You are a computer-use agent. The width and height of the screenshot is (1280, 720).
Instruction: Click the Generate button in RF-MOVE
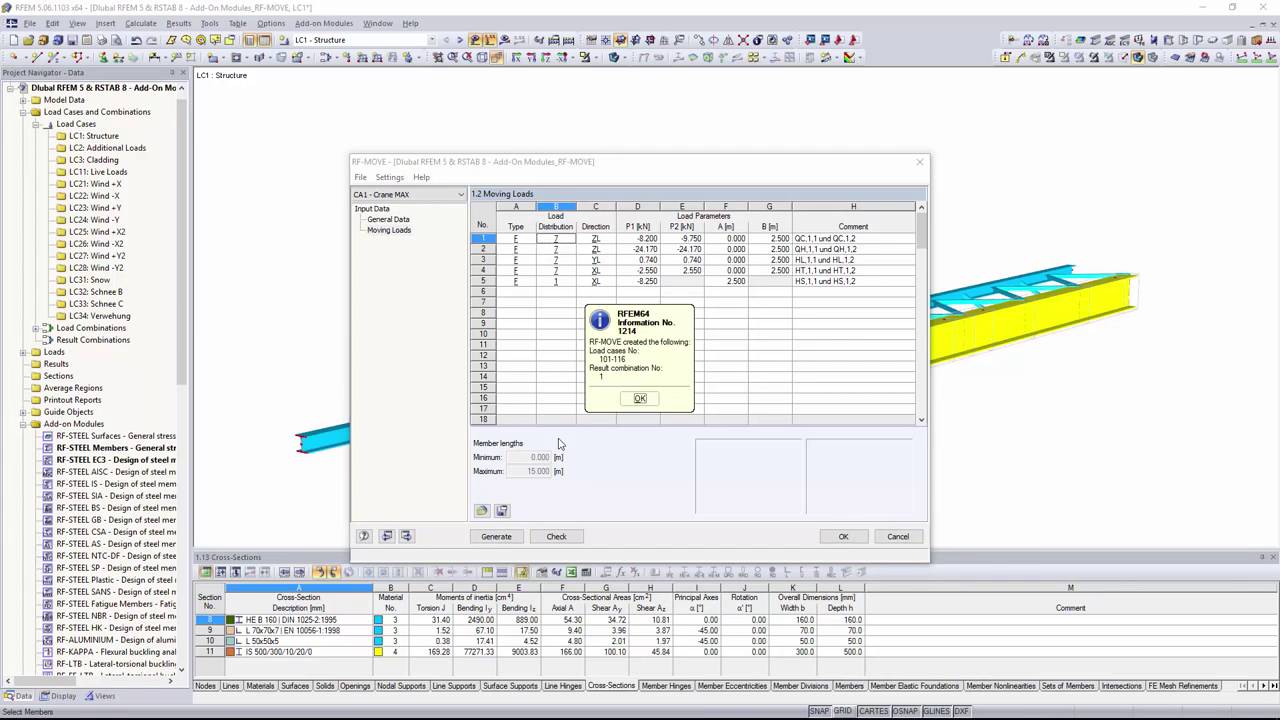coord(496,537)
